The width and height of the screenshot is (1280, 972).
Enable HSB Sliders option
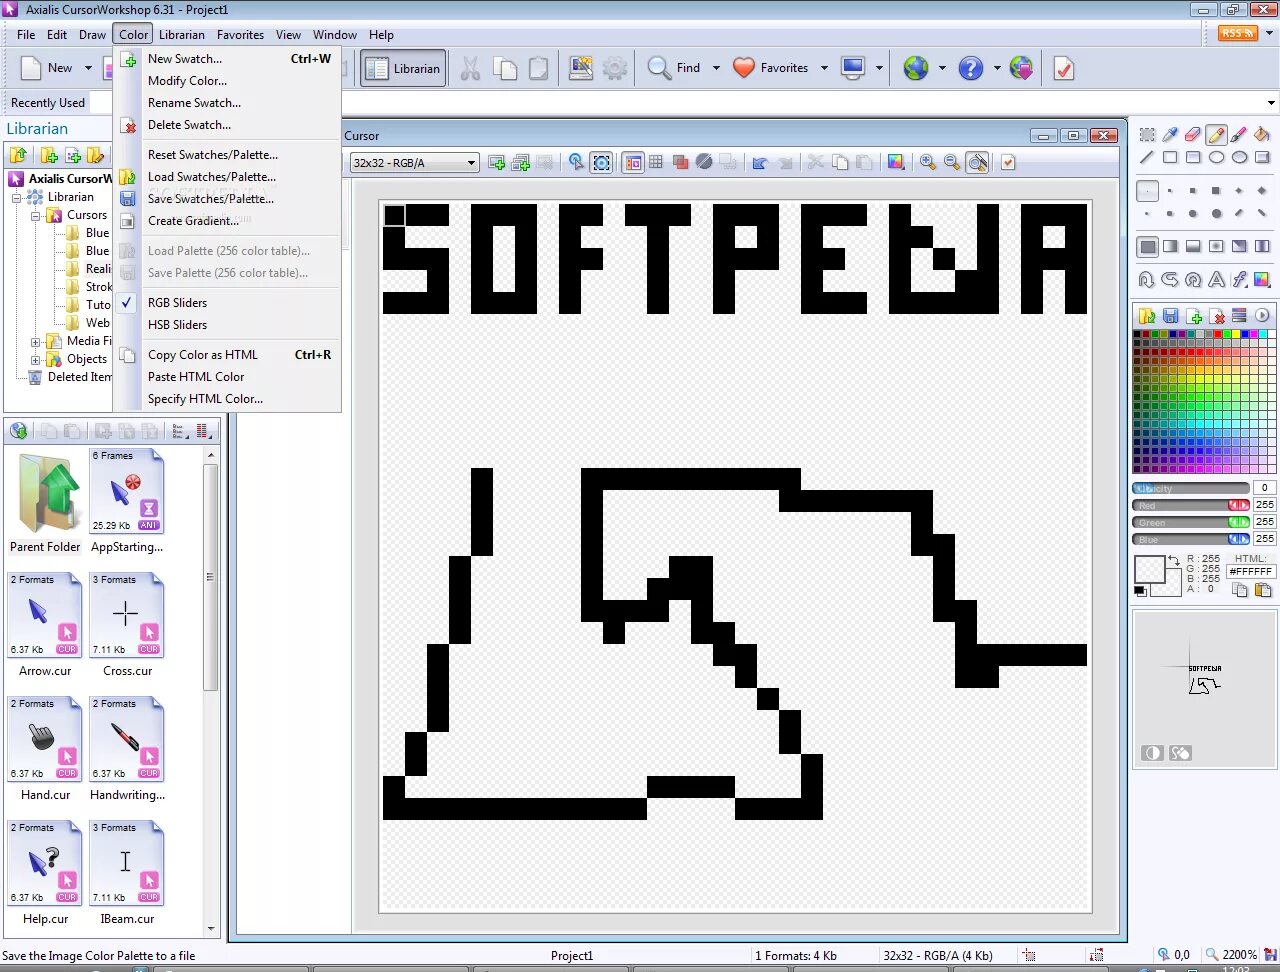tap(177, 325)
